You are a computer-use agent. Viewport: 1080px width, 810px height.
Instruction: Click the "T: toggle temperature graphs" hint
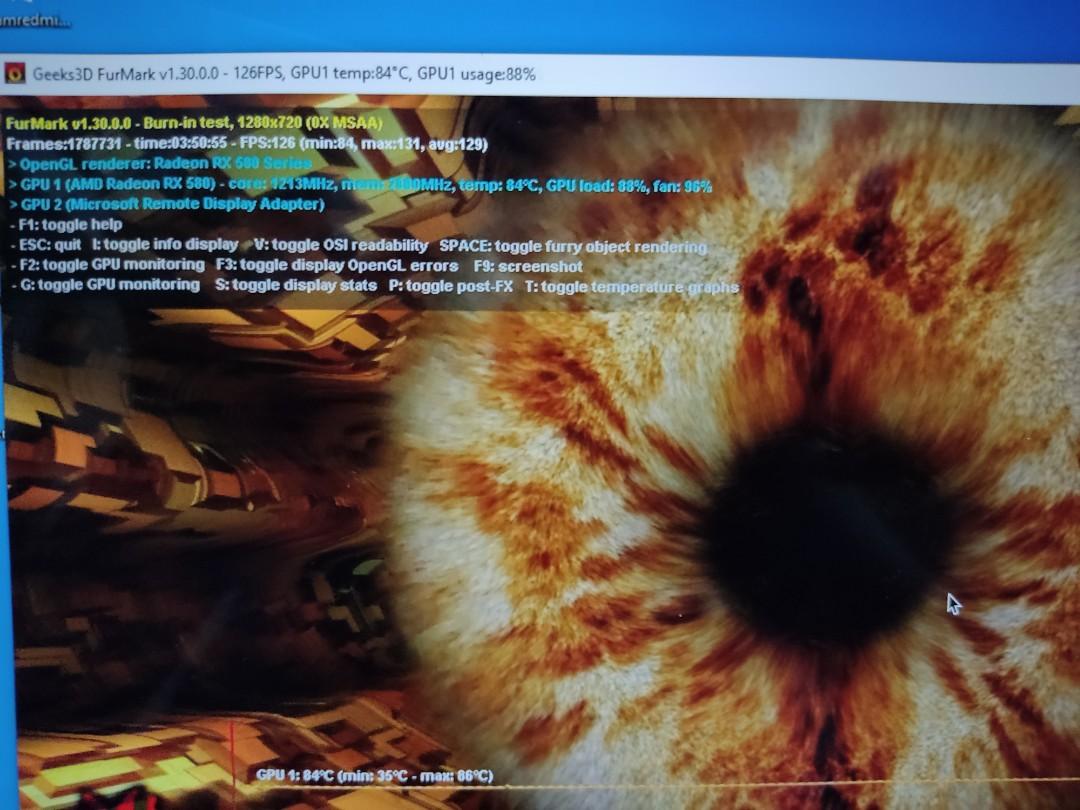tap(632, 287)
